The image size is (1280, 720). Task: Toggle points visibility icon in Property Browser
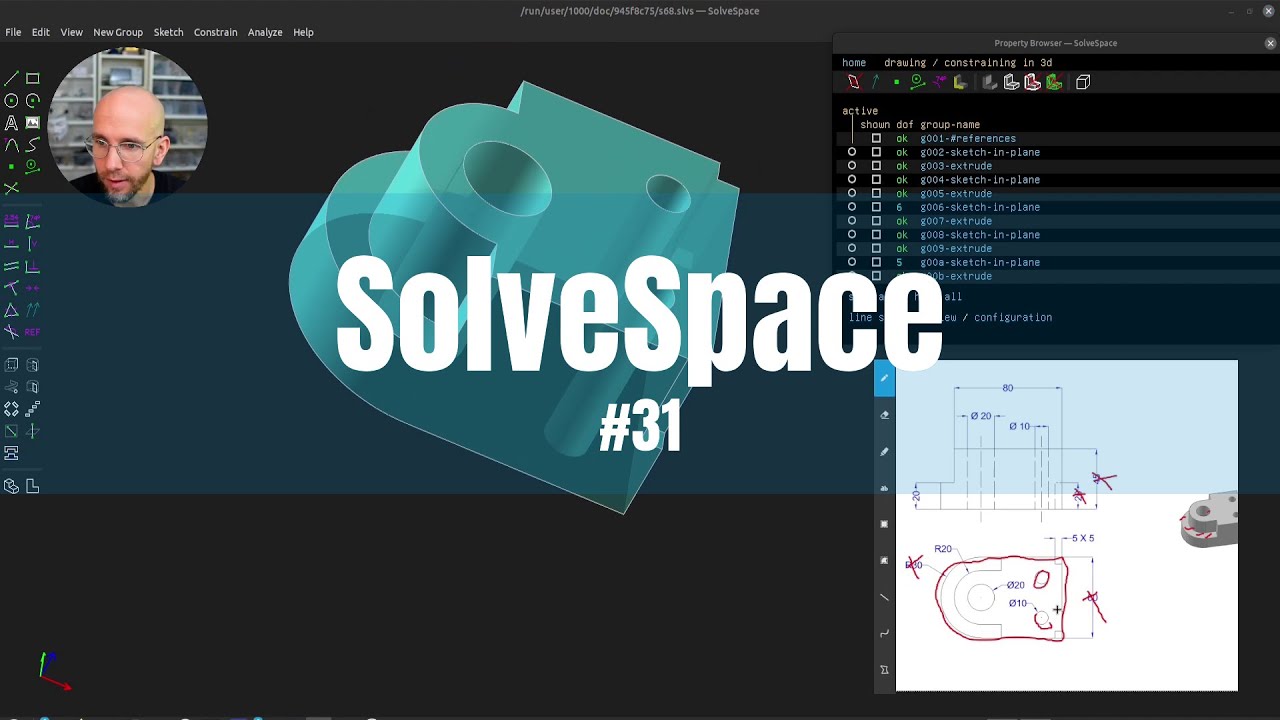tap(897, 82)
